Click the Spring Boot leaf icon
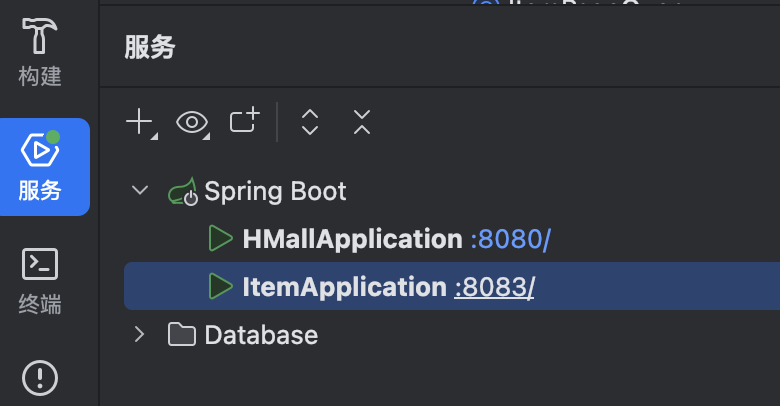 coord(183,192)
